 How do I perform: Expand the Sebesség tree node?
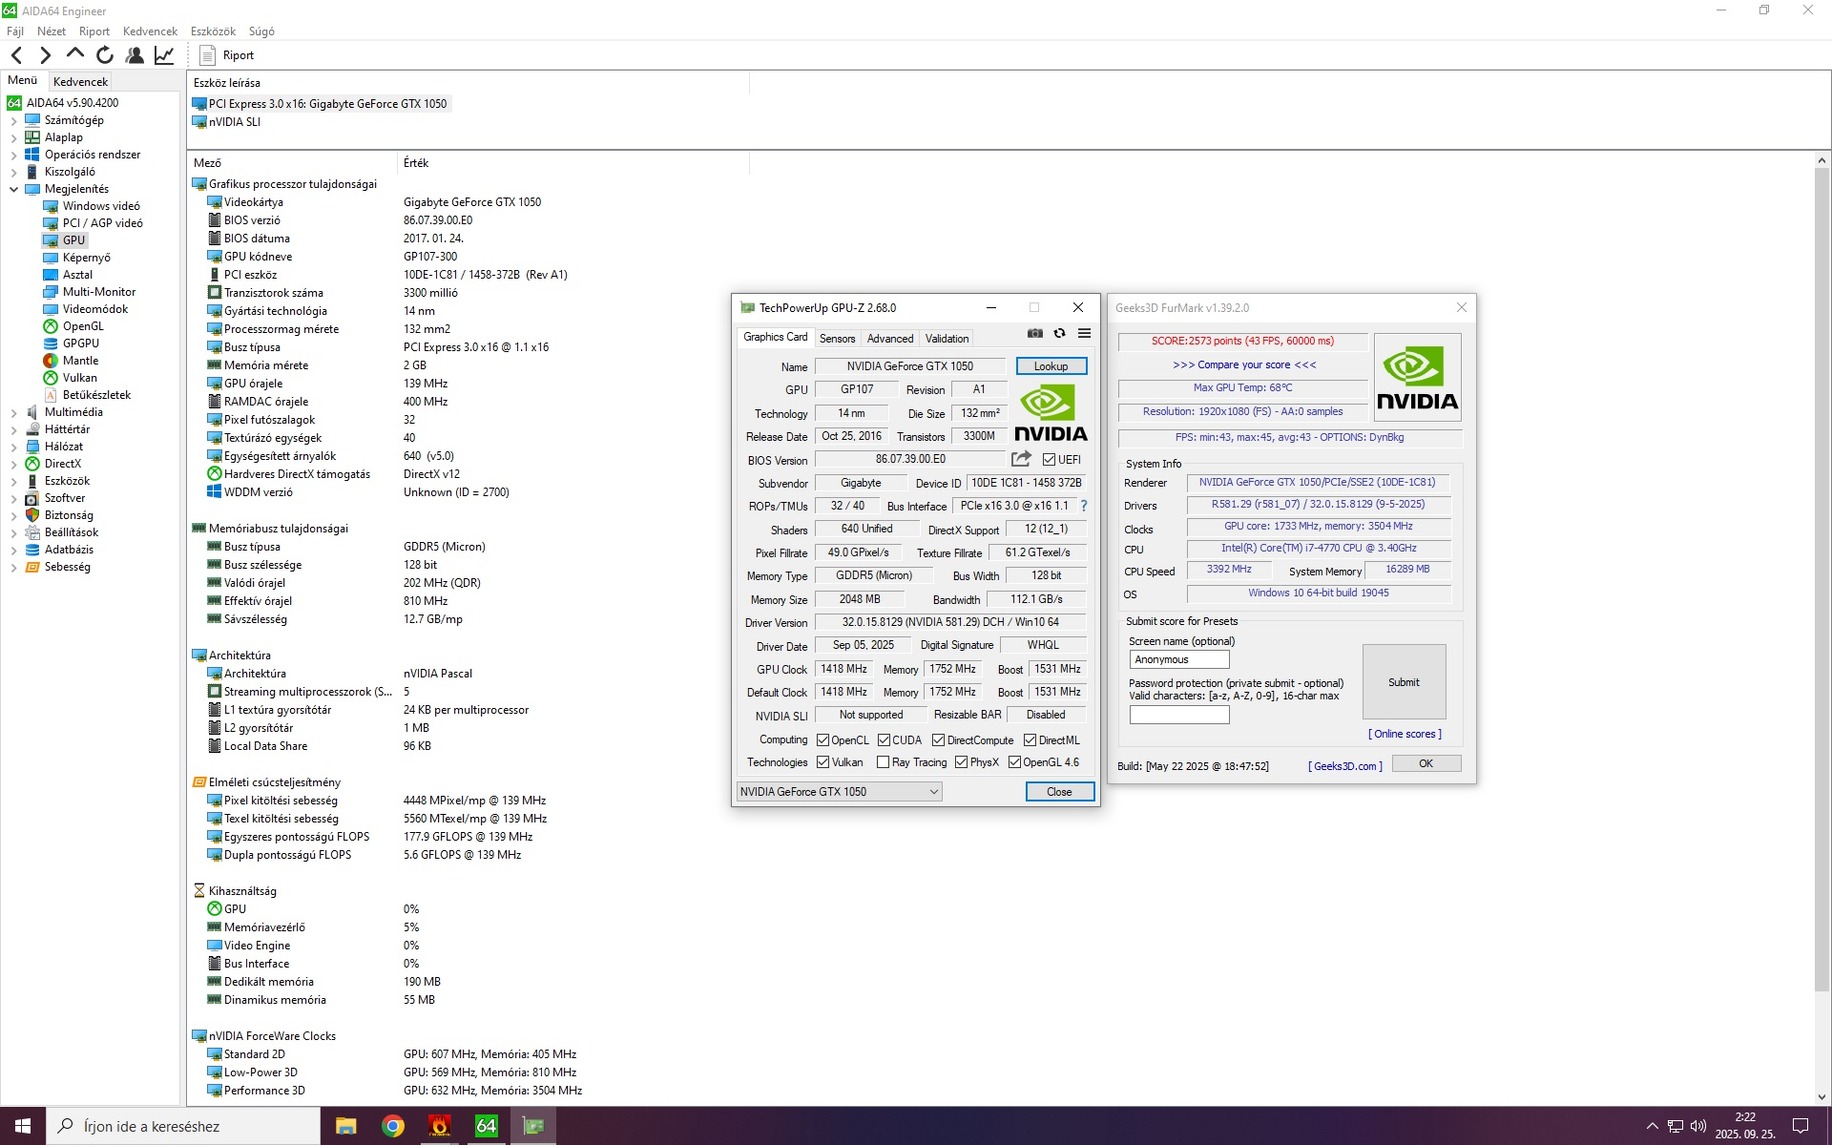coord(14,568)
